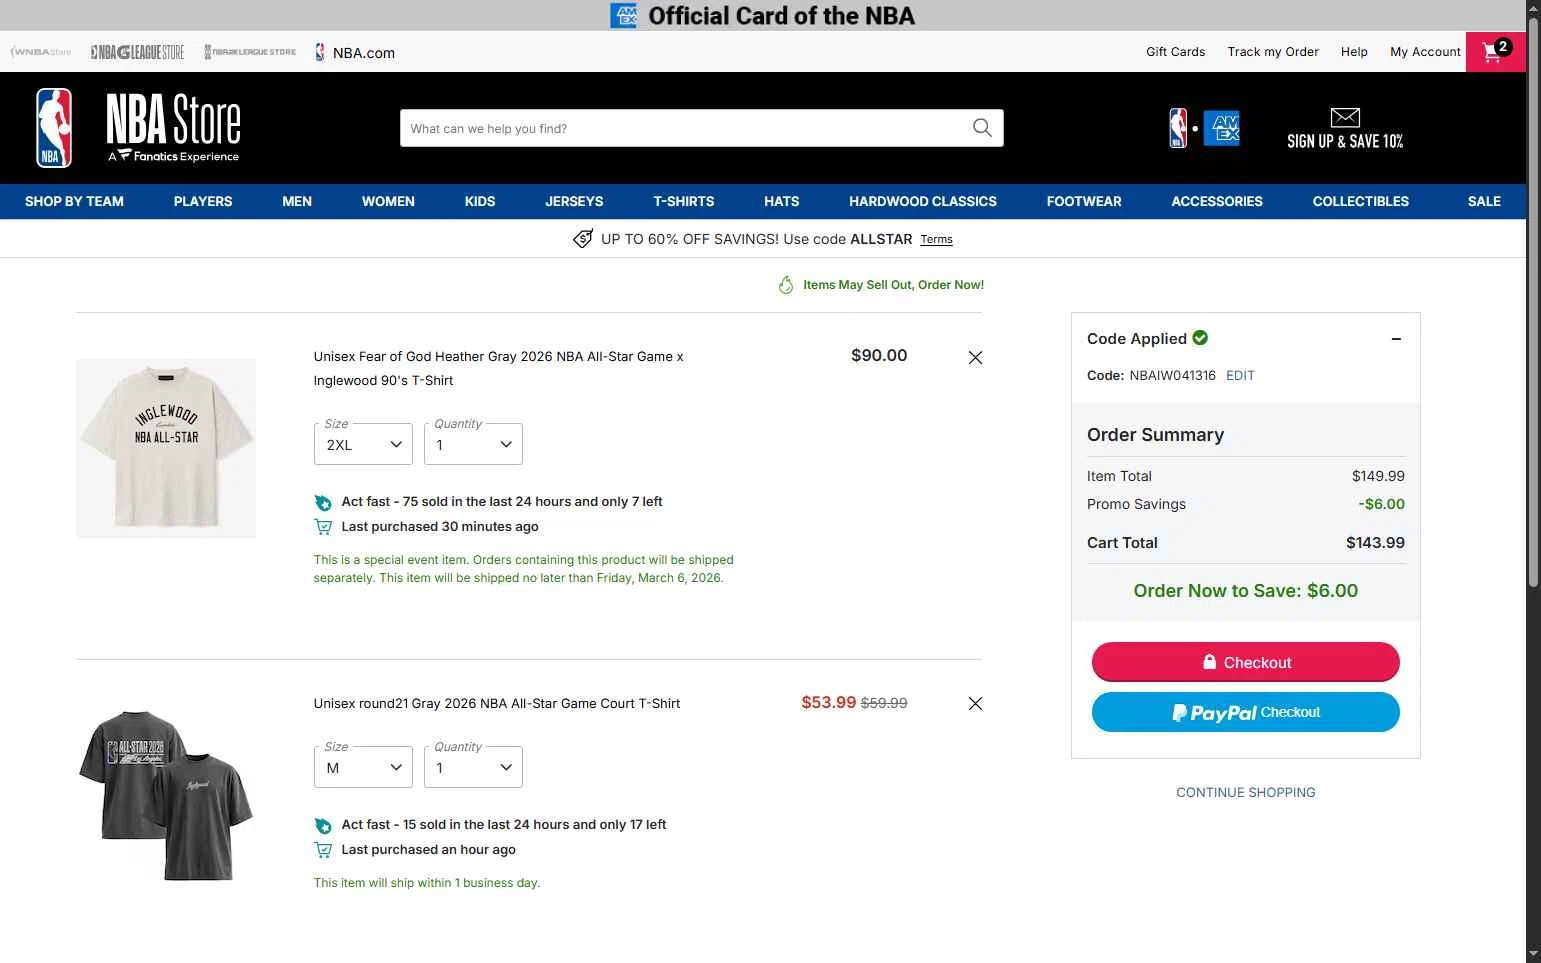Click the $149.99 Item Total value
Screen dimensions: 1541x963
tap(1378, 476)
